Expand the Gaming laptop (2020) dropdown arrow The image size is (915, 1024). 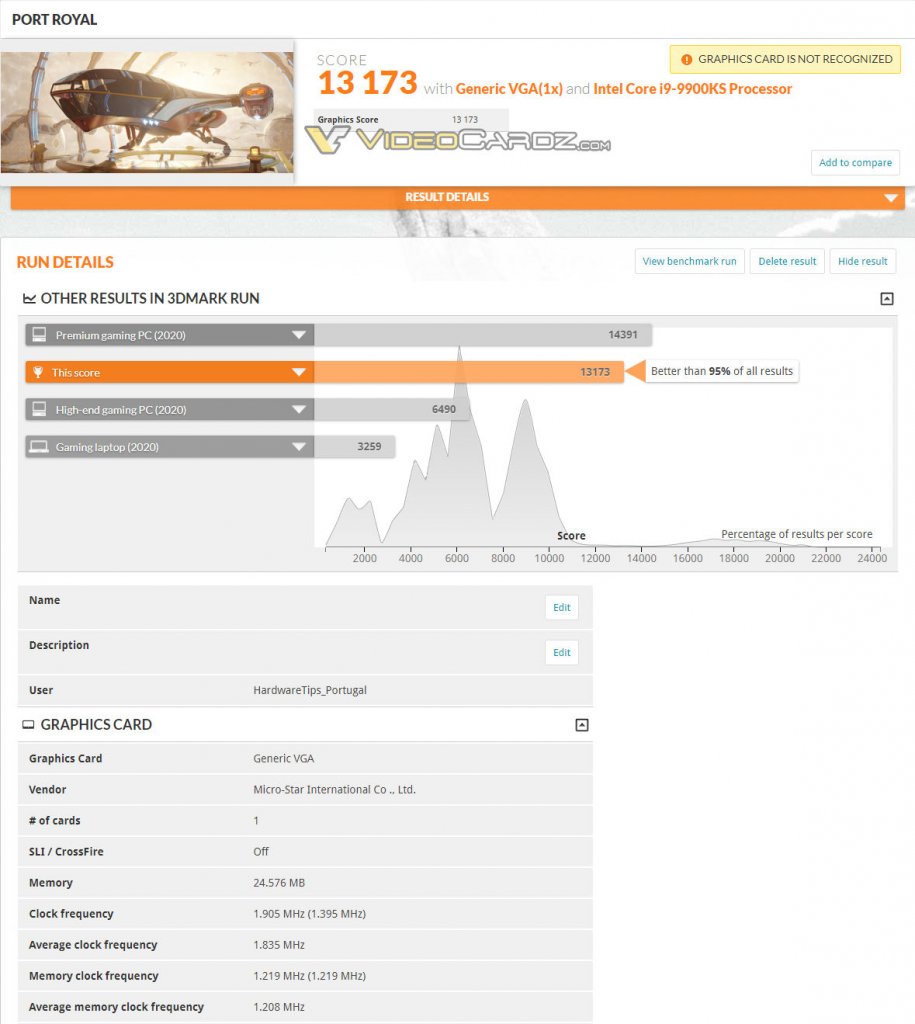pyautogui.click(x=298, y=447)
